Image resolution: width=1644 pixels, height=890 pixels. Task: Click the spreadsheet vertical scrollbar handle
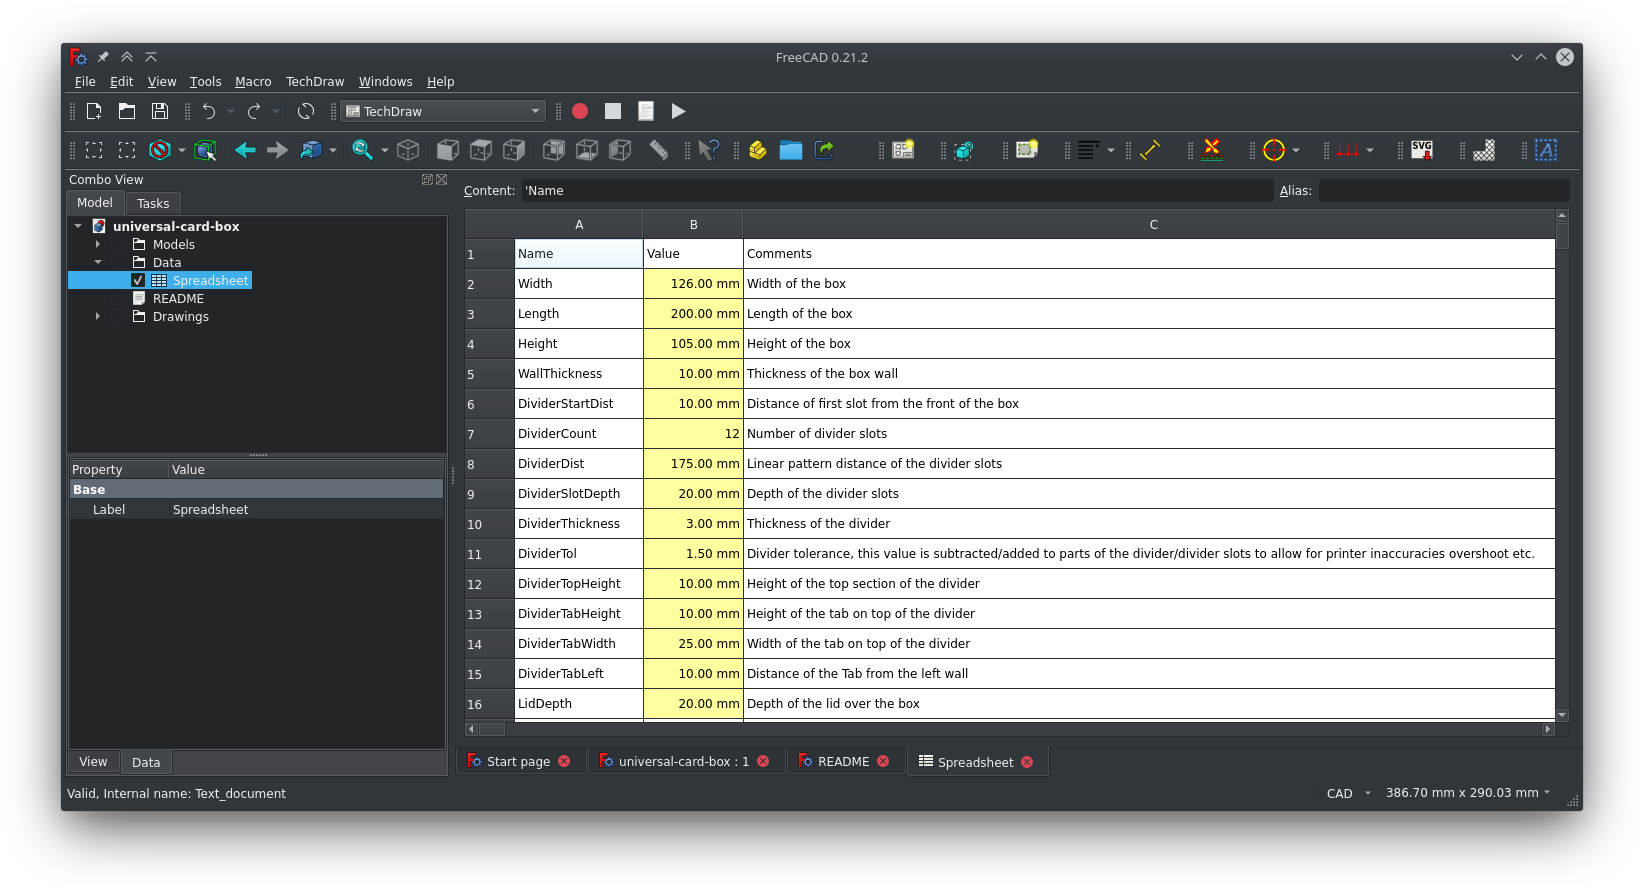1562,236
